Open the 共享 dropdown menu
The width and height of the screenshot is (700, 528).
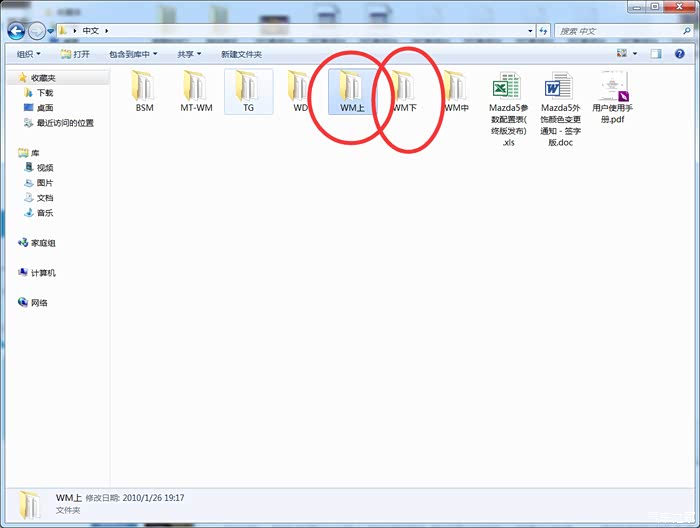(x=189, y=54)
